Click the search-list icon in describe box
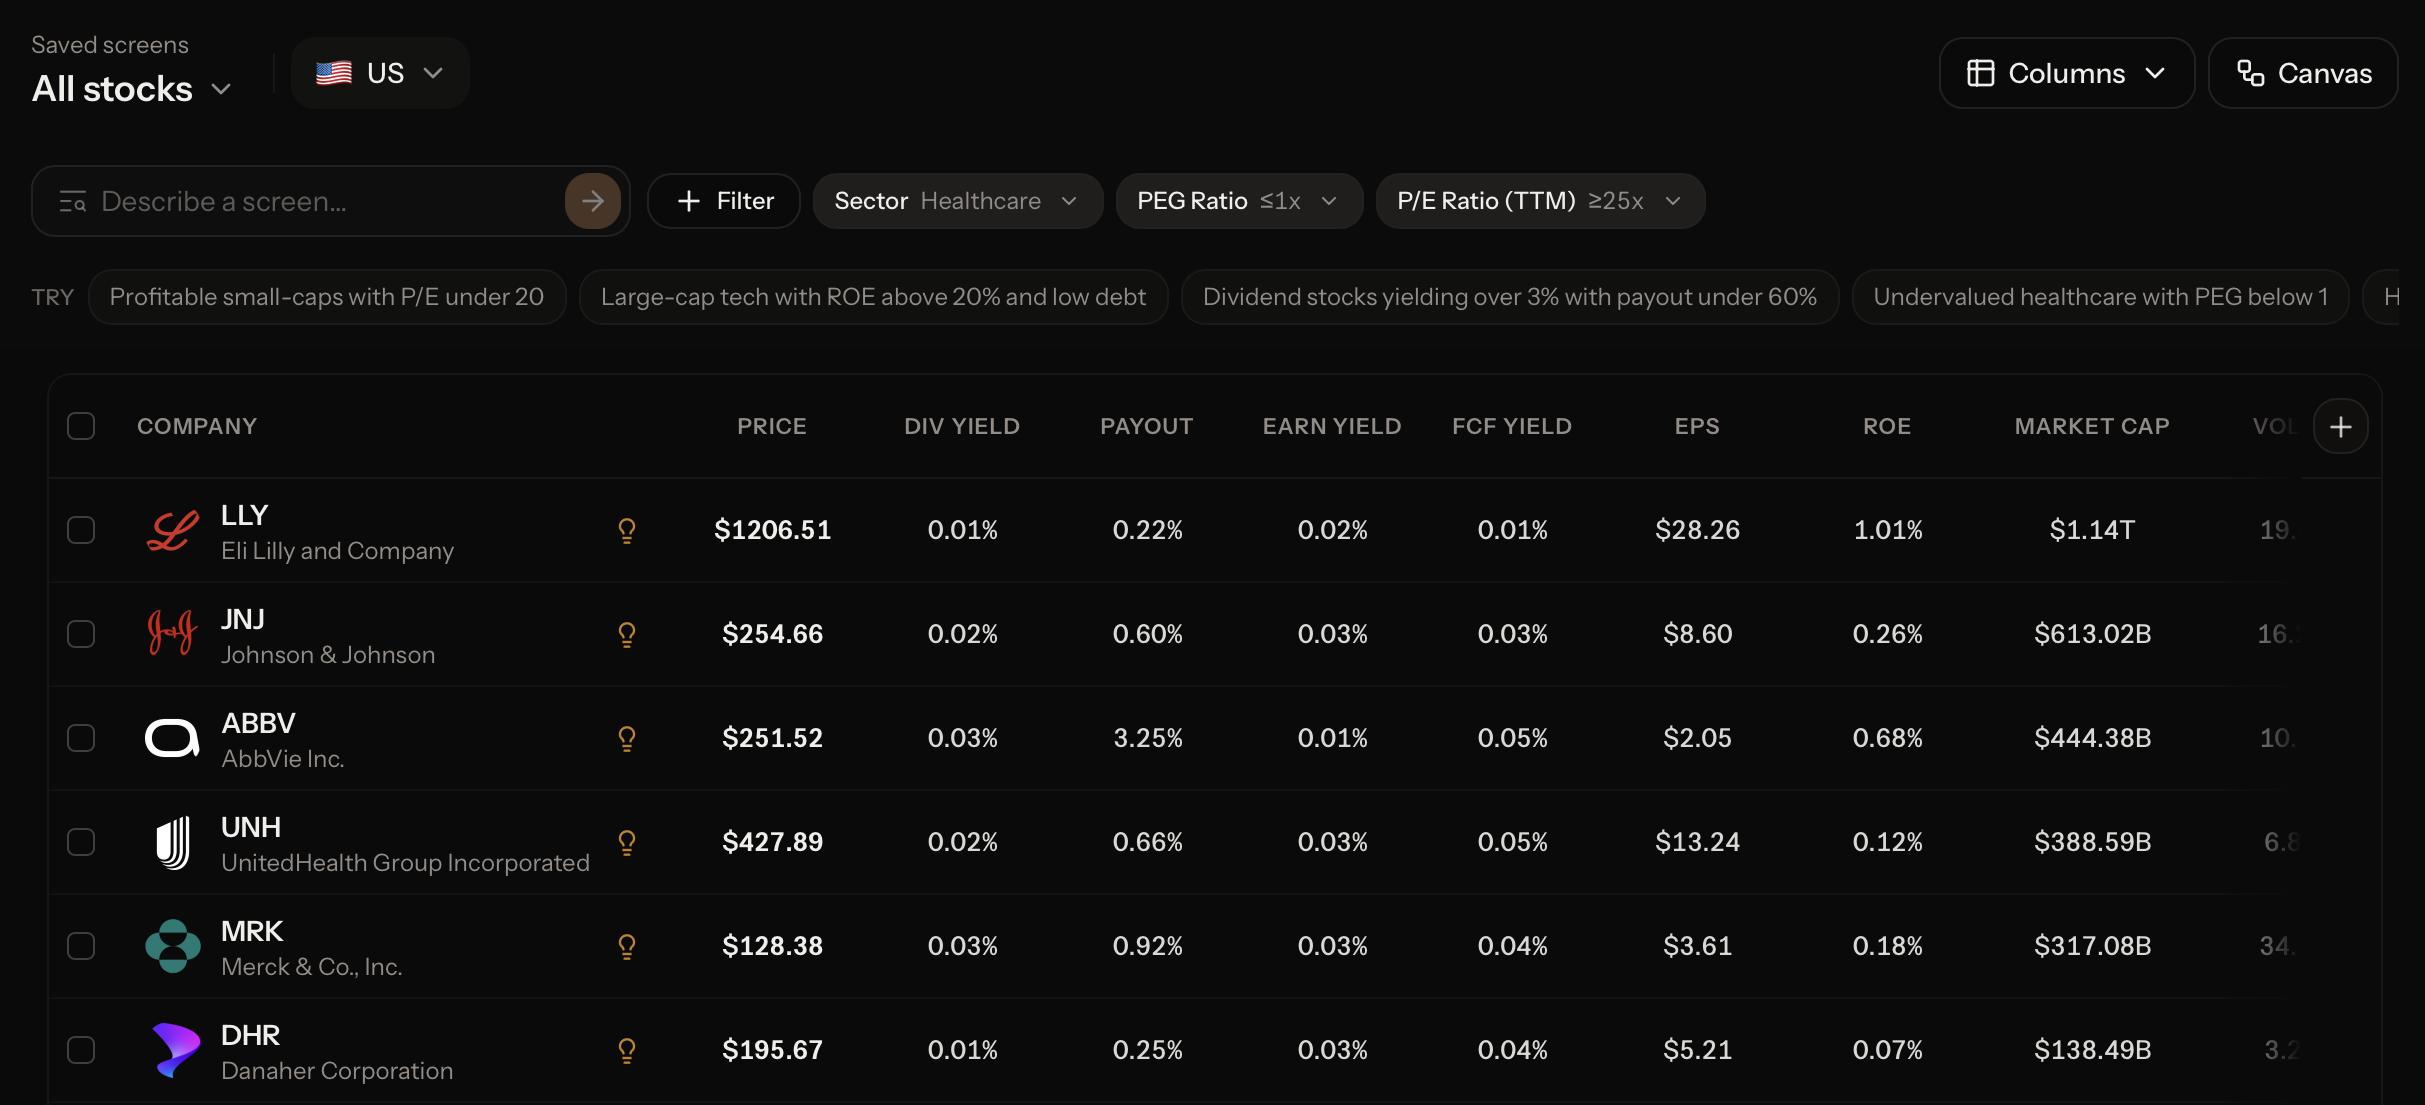The image size is (2425, 1105). pyautogui.click(x=73, y=202)
